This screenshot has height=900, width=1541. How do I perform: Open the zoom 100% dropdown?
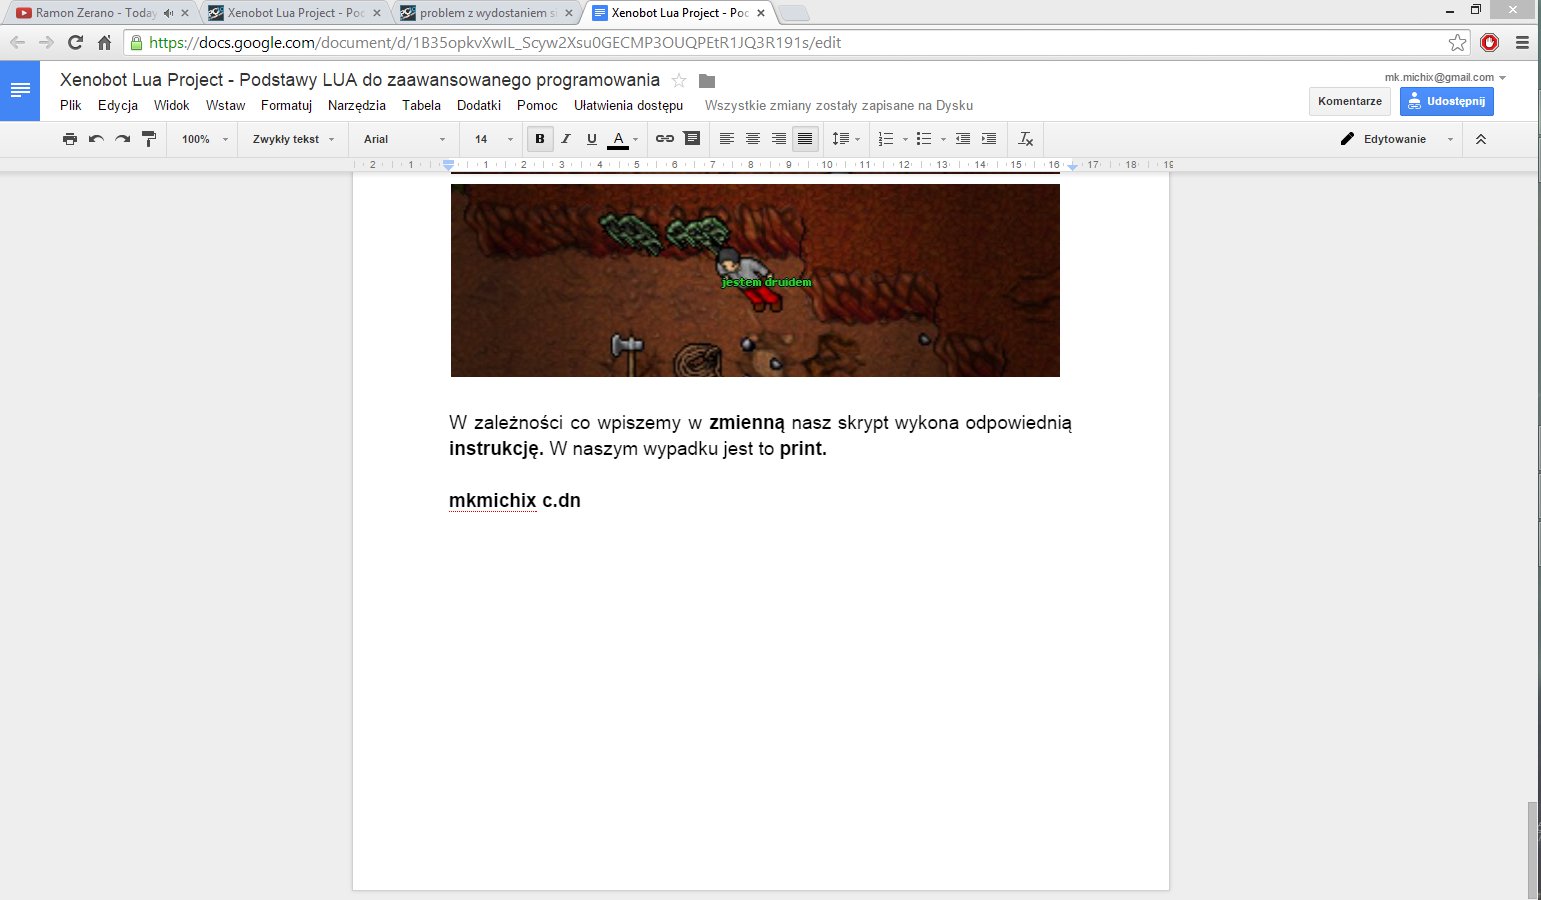(205, 139)
